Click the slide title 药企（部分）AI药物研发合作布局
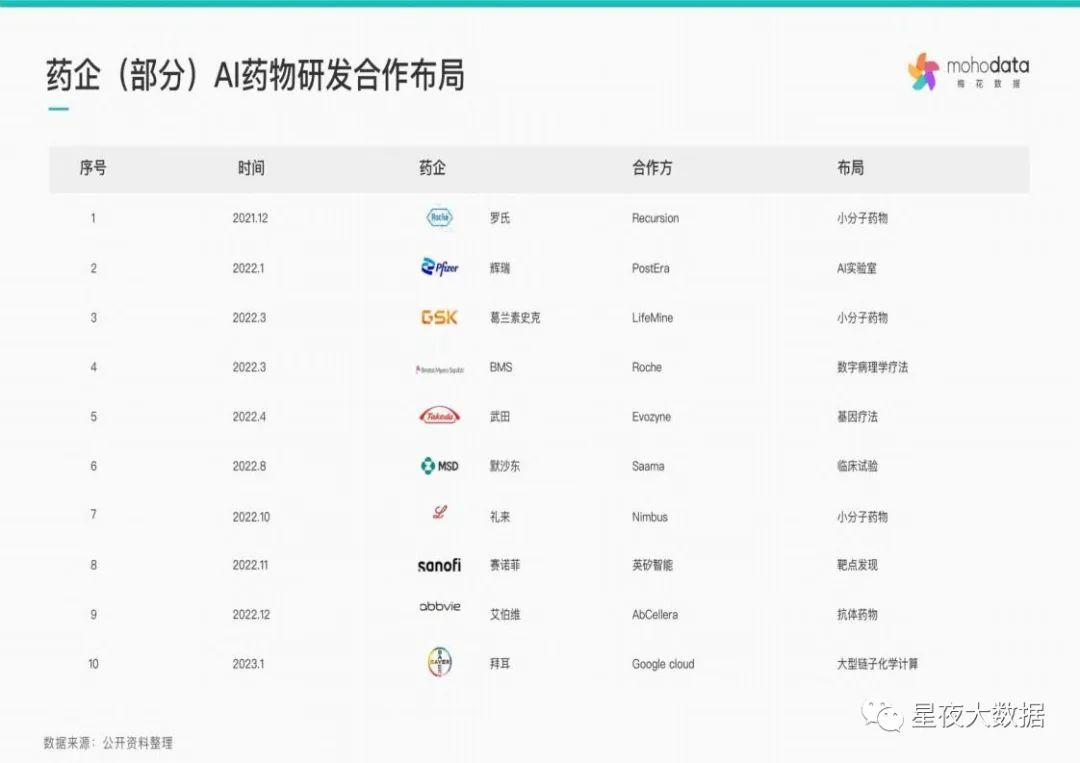The image size is (1080, 763). coord(255,74)
